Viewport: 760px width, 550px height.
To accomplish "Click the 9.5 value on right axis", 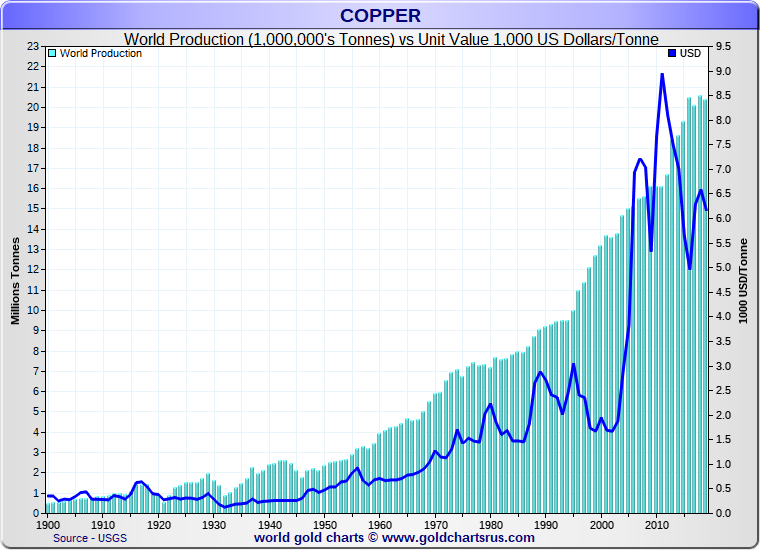I will point(723,47).
